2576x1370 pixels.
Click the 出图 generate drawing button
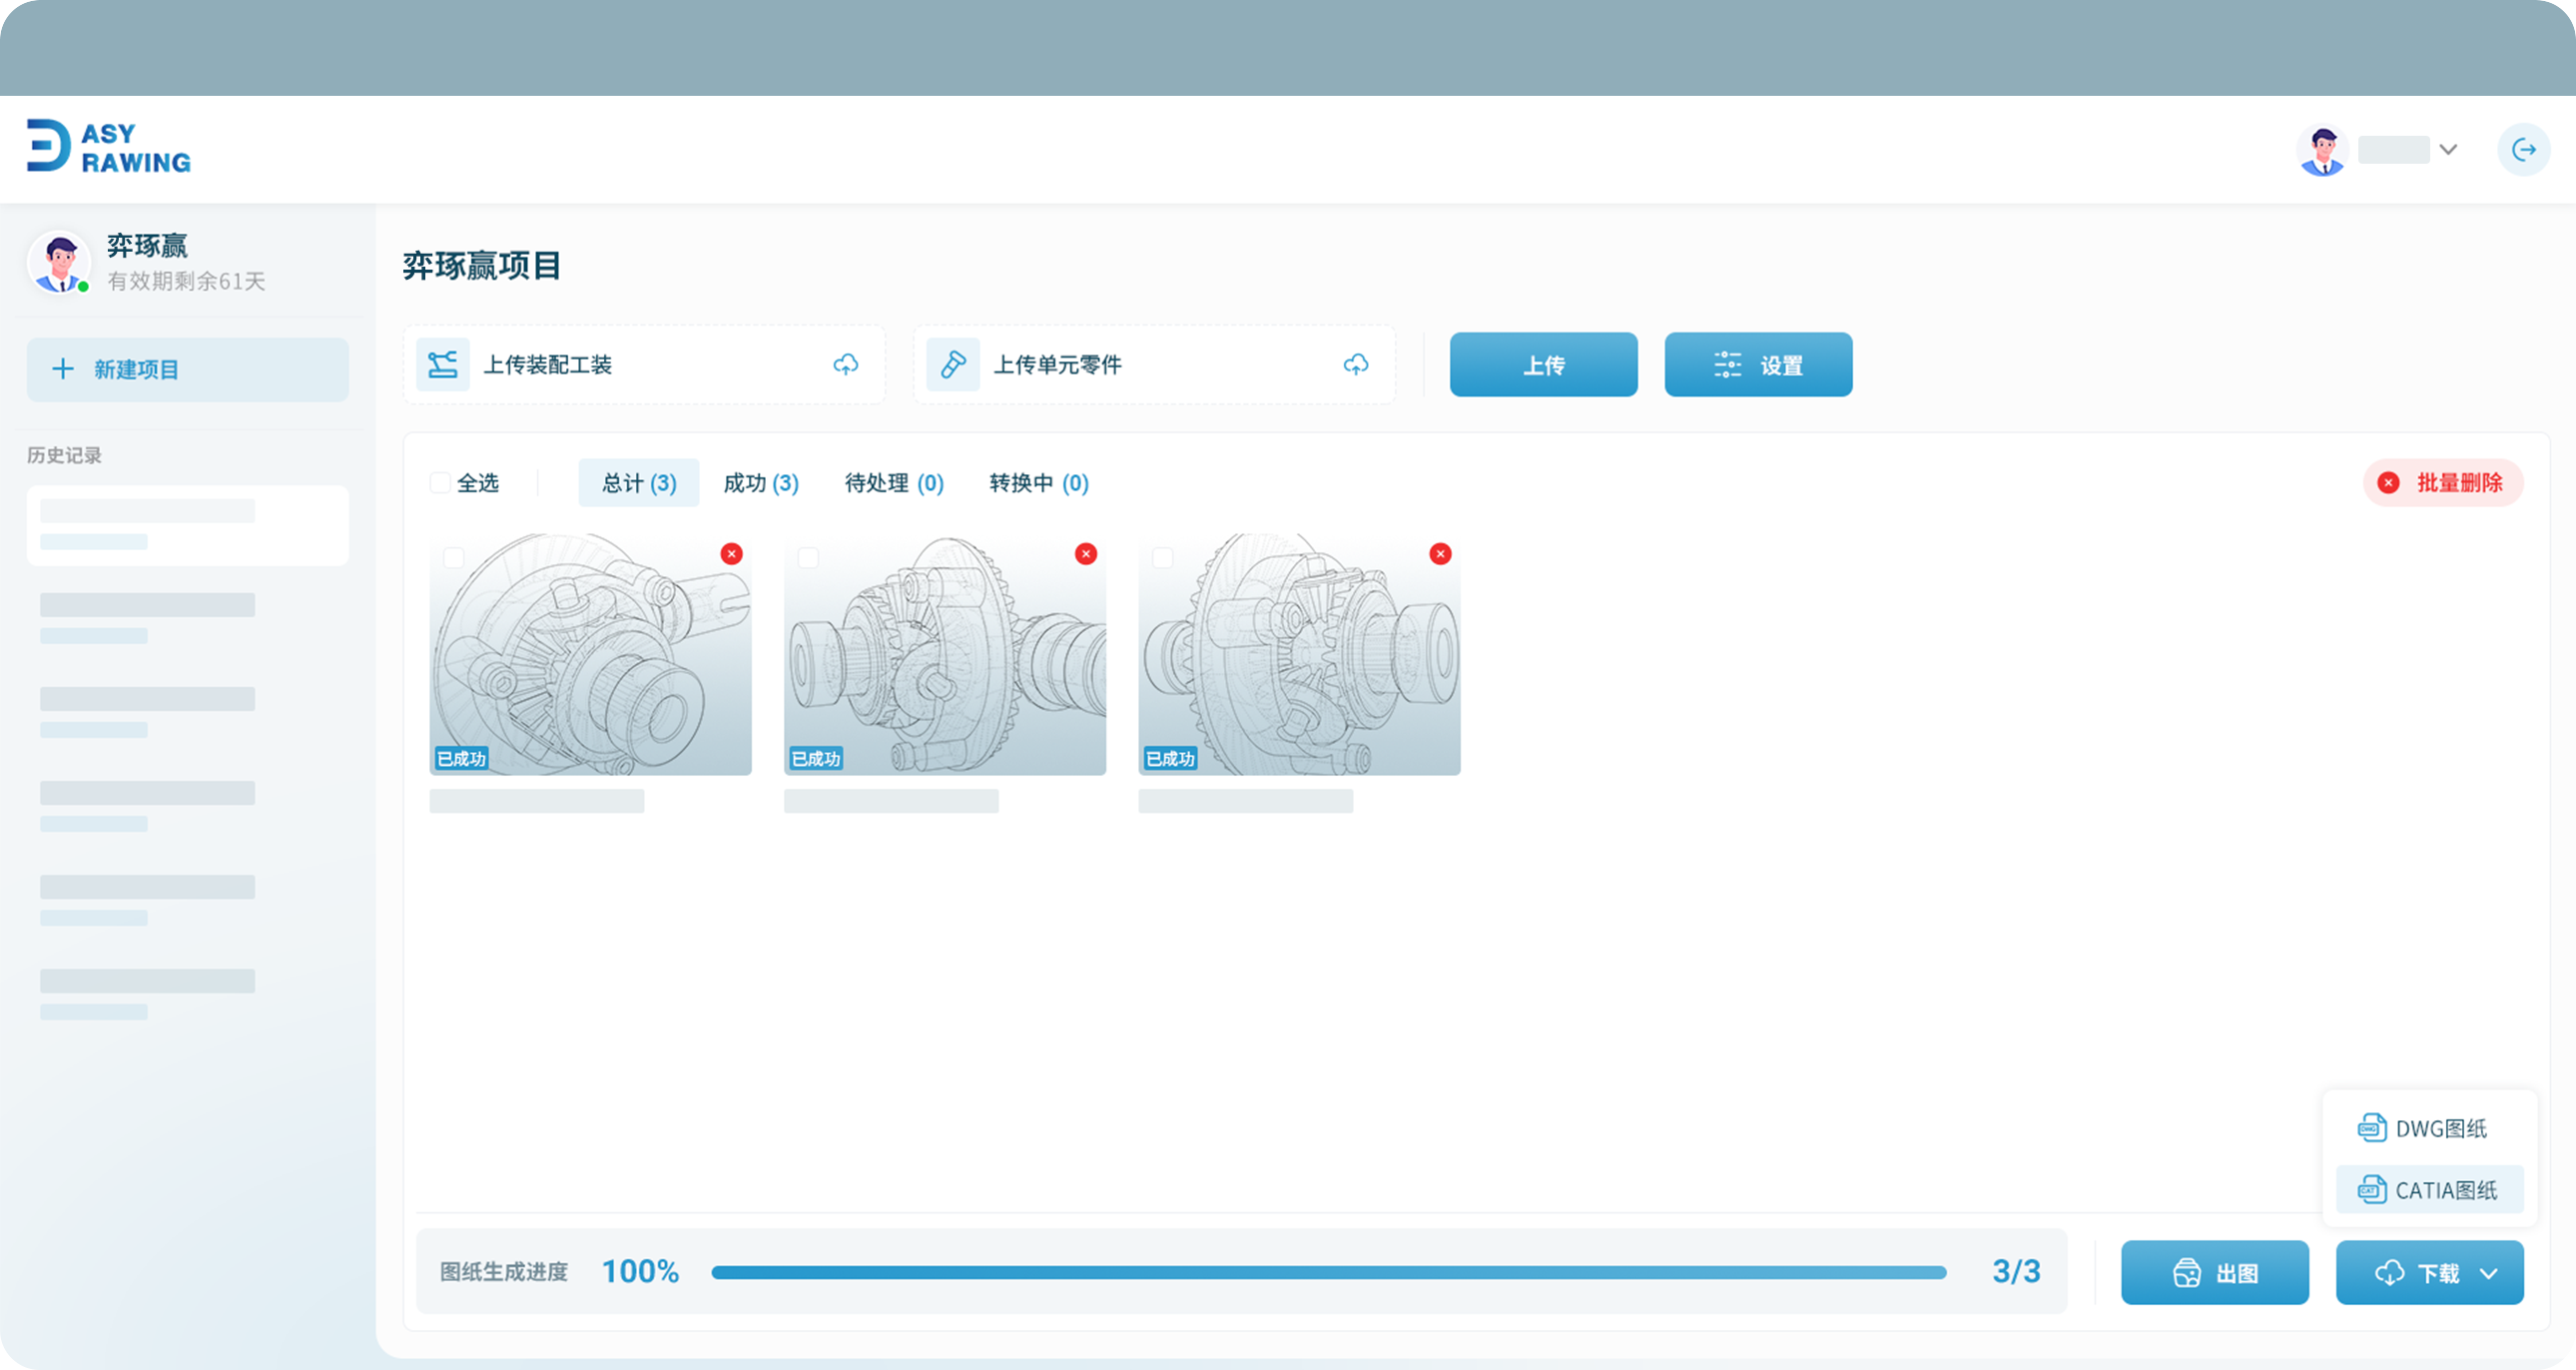click(x=2214, y=1272)
